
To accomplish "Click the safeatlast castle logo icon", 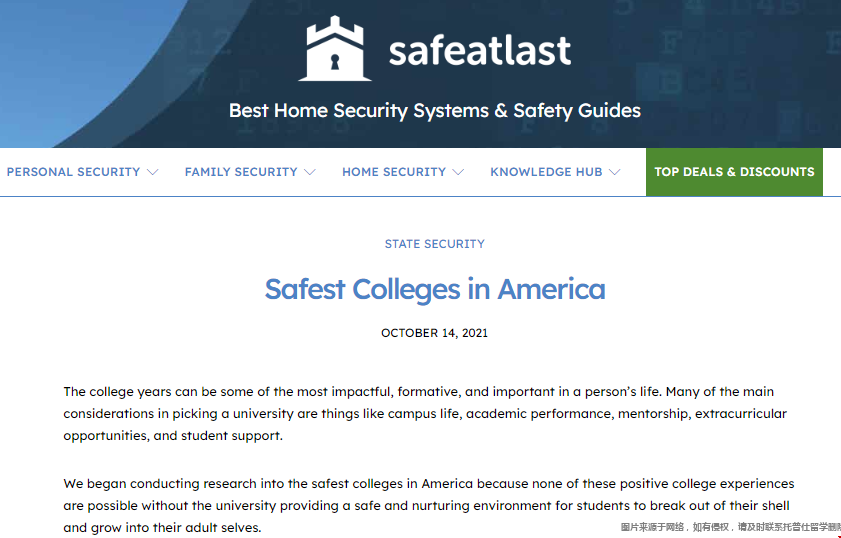I will (335, 48).
